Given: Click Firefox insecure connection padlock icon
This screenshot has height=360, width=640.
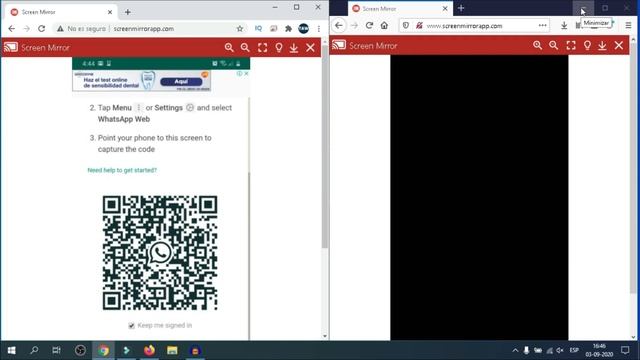Looking at the screenshot, I should coord(419,25).
